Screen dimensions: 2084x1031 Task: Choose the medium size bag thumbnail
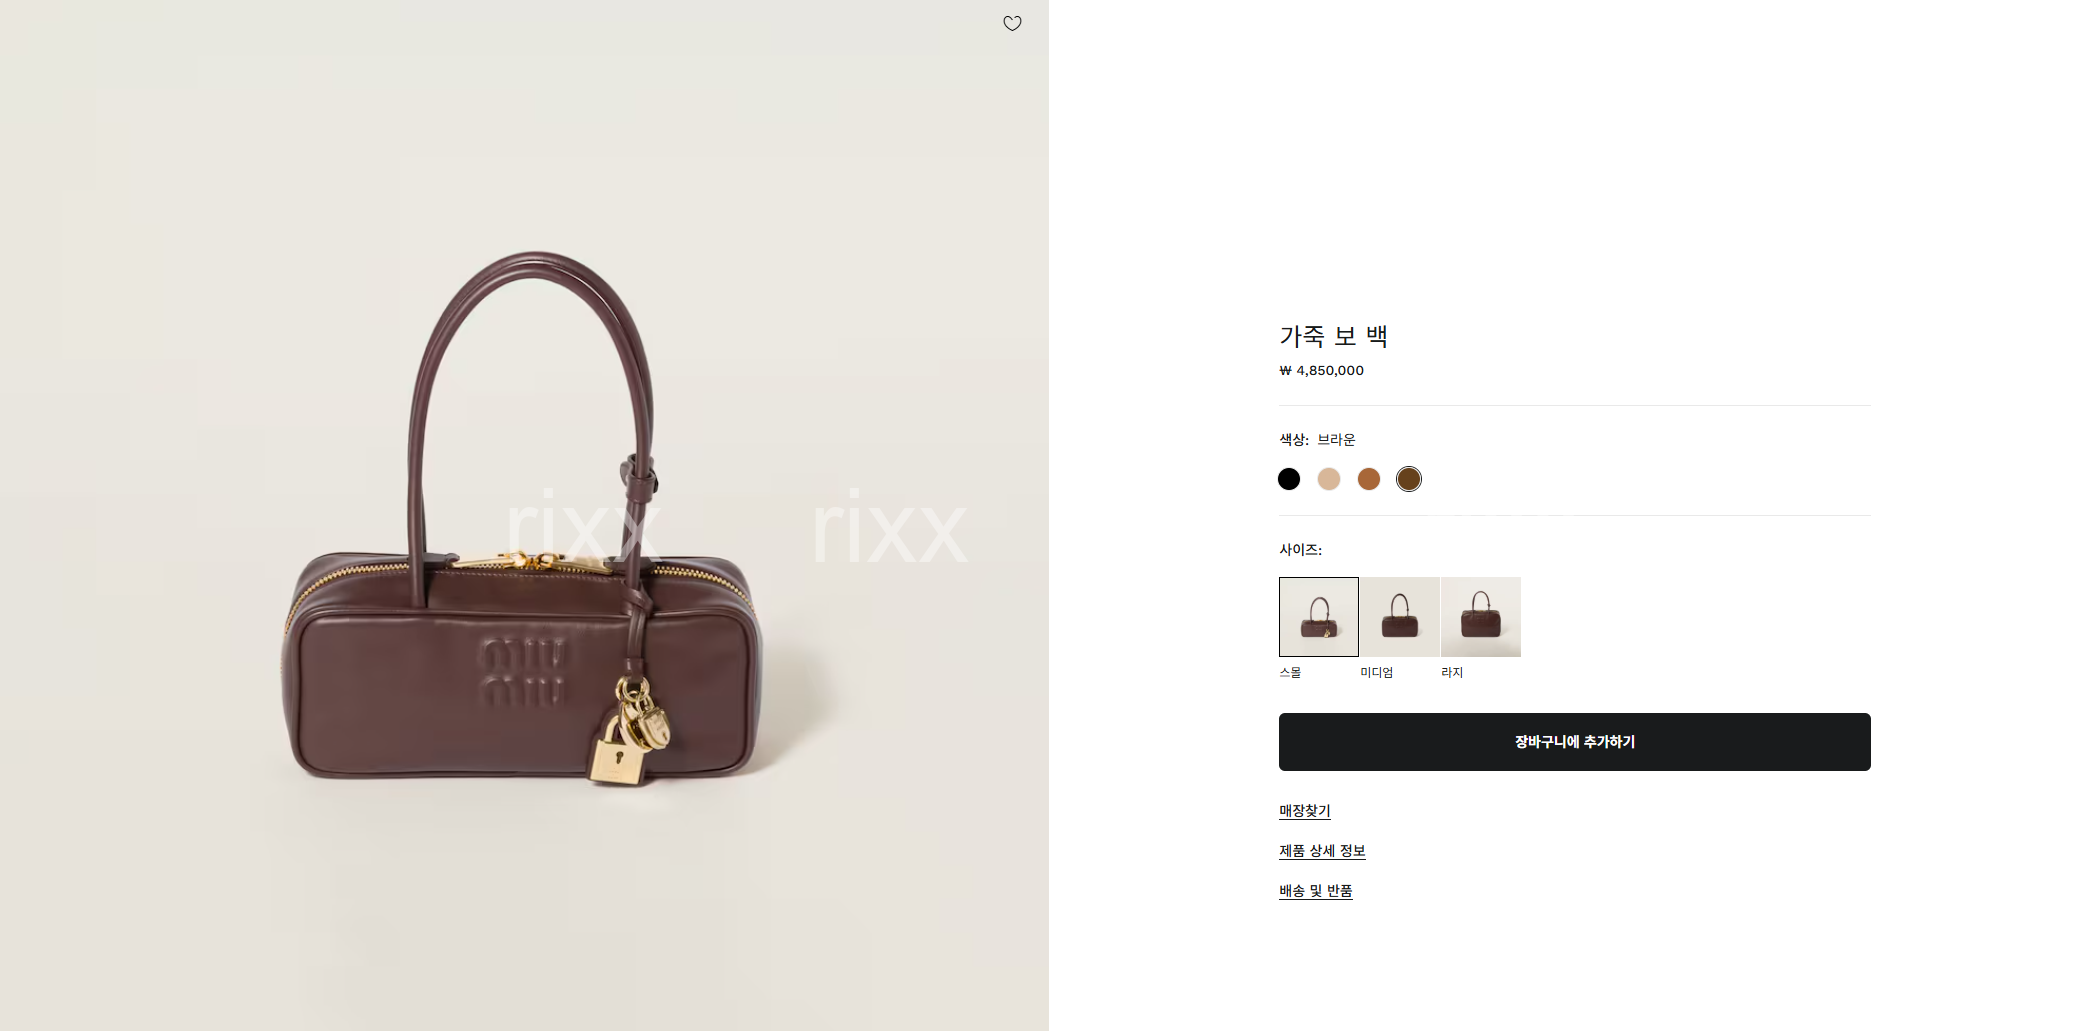pos(1400,617)
